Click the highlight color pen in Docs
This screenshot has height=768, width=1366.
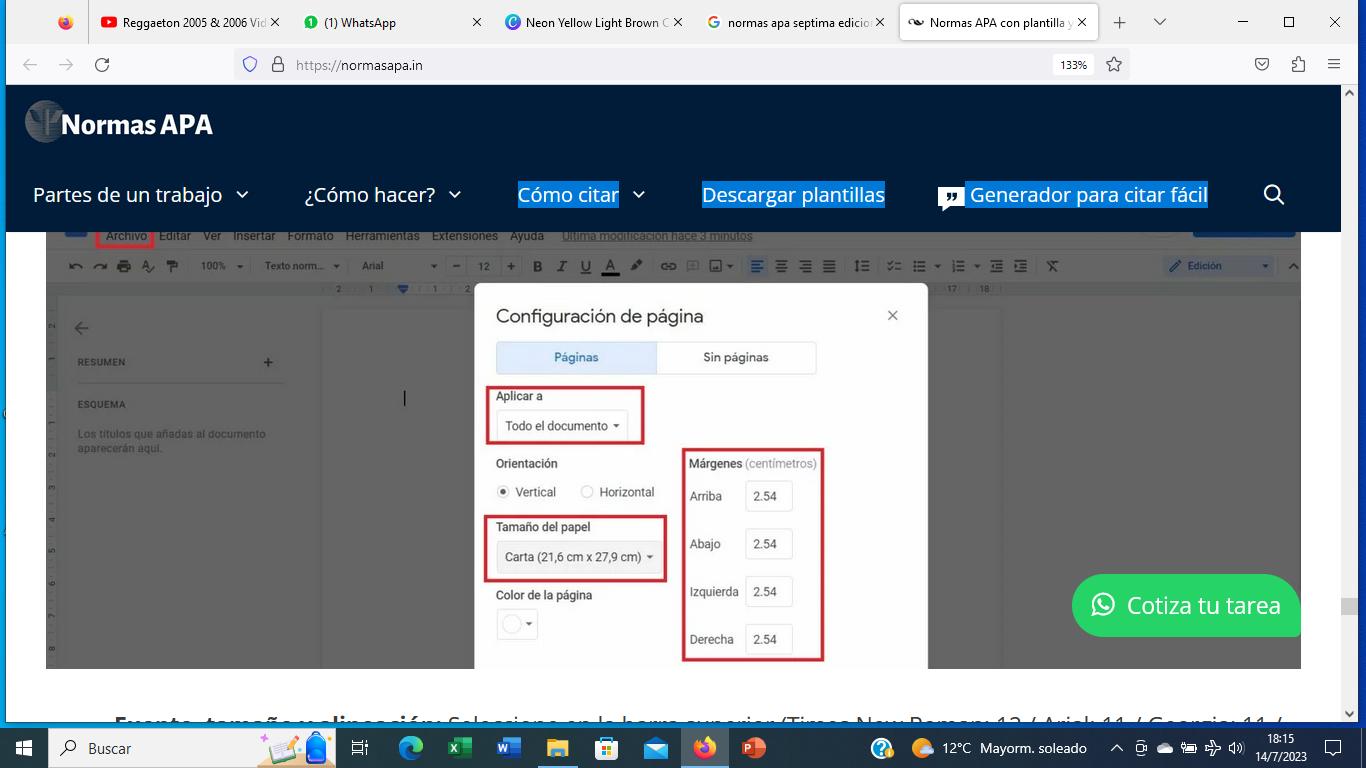pyautogui.click(x=636, y=266)
